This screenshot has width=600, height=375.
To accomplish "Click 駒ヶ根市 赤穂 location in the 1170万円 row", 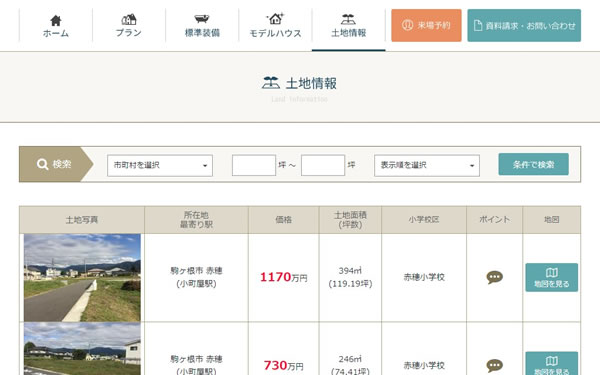I will [x=196, y=271].
